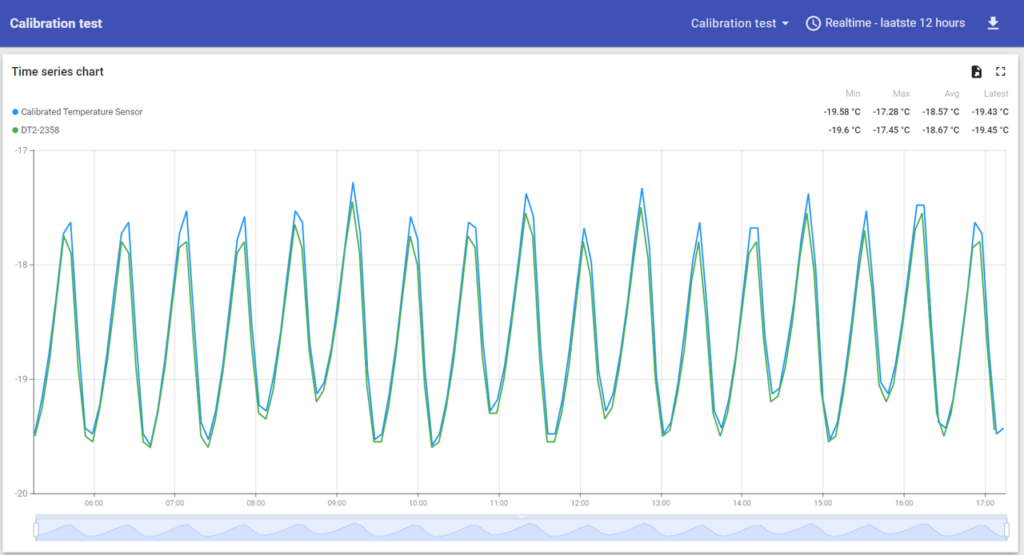This screenshot has height=555, width=1024.
Task: Click the green DT2-2358 legend dot
Action: pyautogui.click(x=15, y=130)
